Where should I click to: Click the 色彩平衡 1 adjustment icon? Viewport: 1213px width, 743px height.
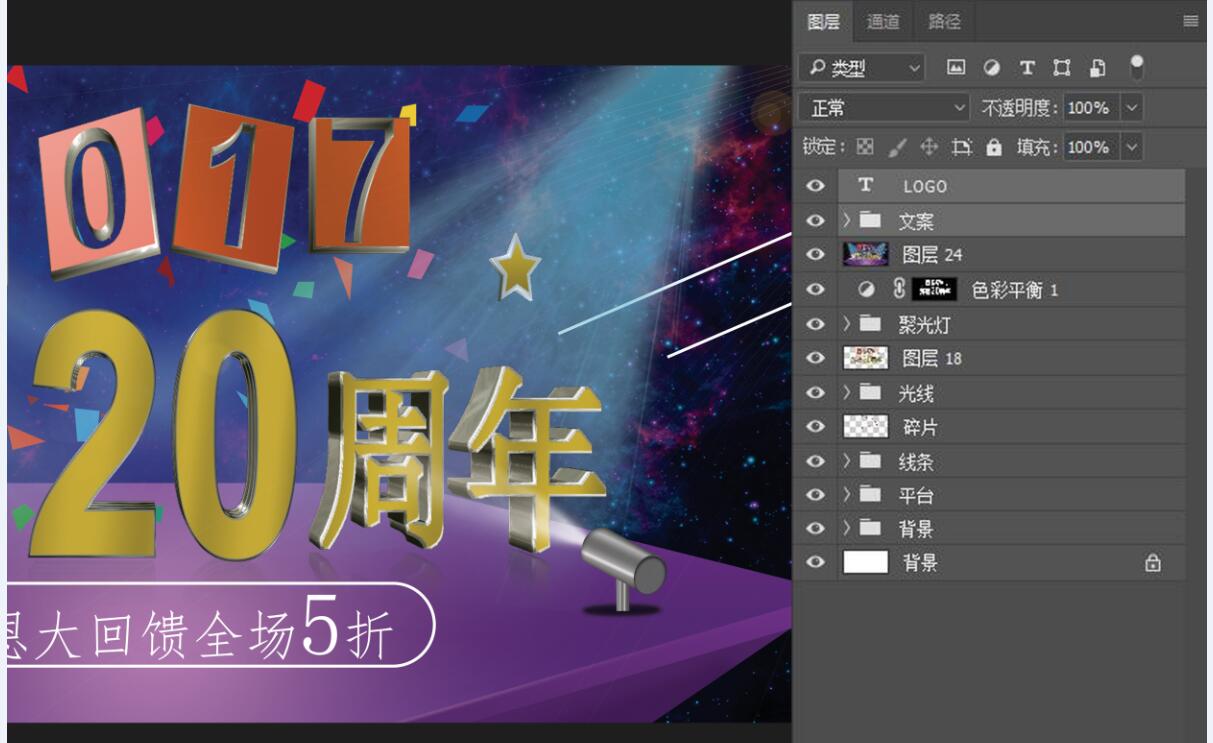coord(867,289)
